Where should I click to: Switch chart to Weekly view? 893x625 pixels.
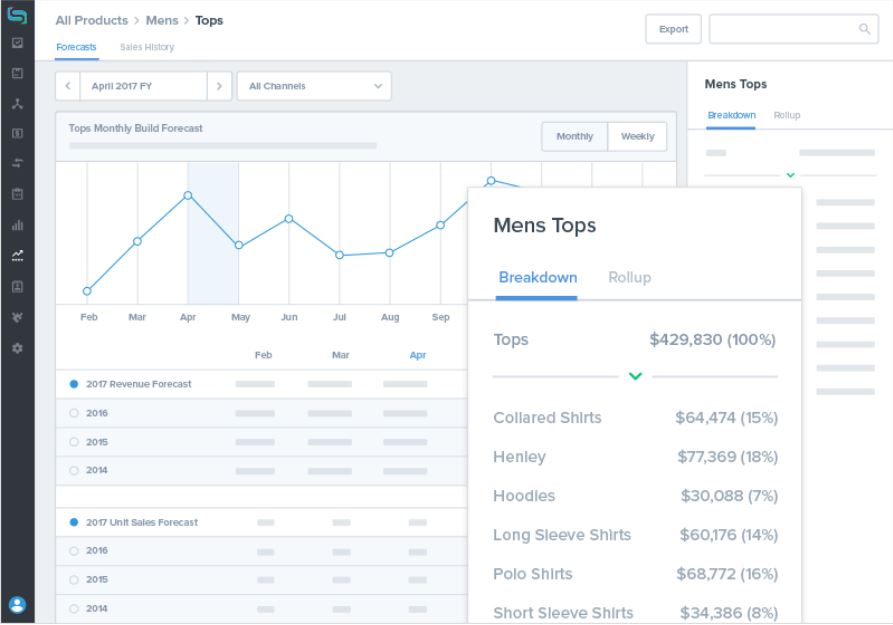click(x=637, y=137)
